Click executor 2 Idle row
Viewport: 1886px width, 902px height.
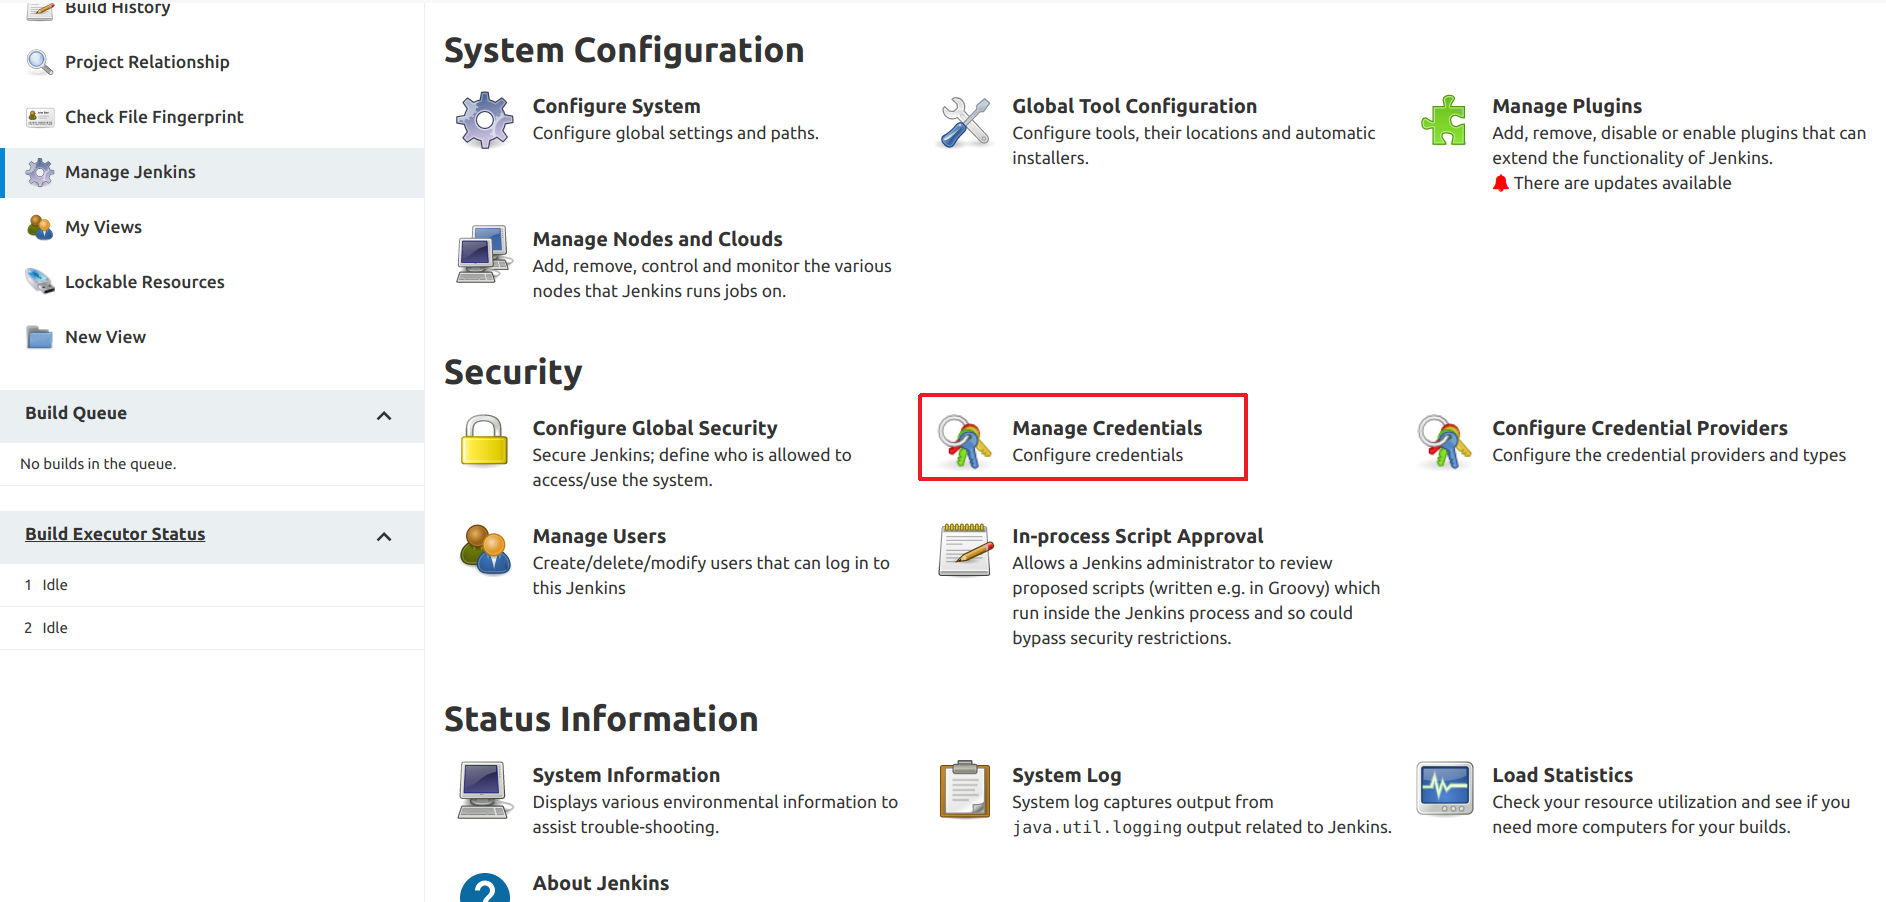[212, 628]
